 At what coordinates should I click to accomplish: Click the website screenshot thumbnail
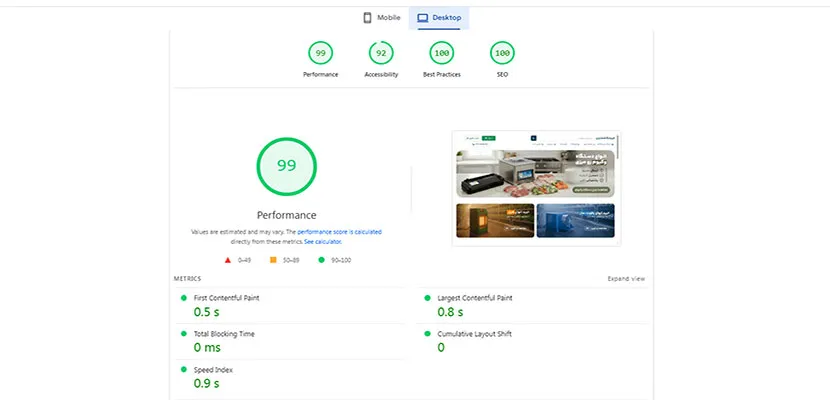pos(535,188)
